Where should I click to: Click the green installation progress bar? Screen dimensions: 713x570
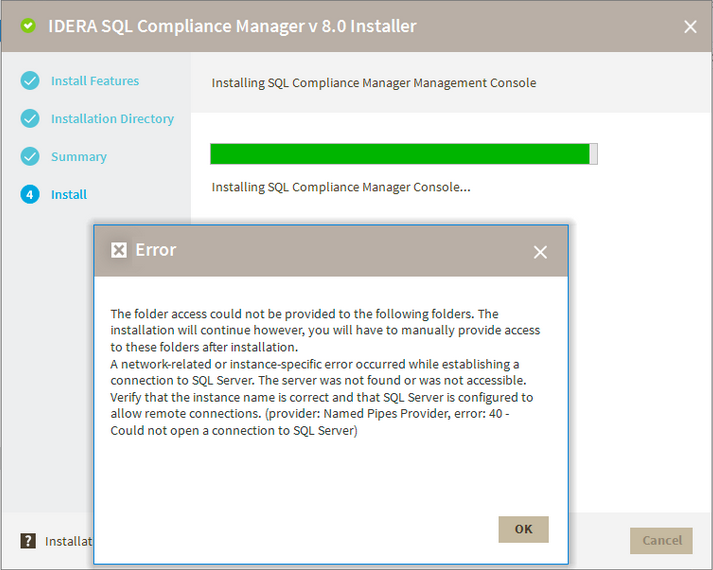400,154
